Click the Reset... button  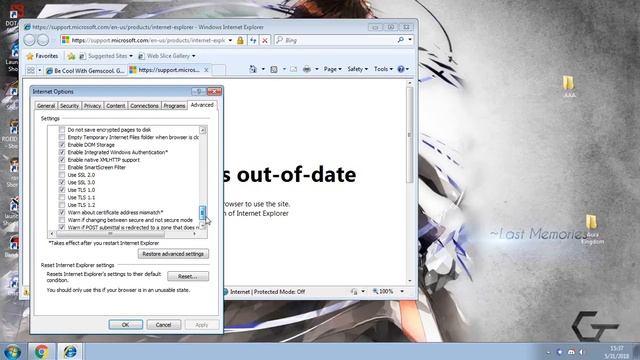coord(188,276)
